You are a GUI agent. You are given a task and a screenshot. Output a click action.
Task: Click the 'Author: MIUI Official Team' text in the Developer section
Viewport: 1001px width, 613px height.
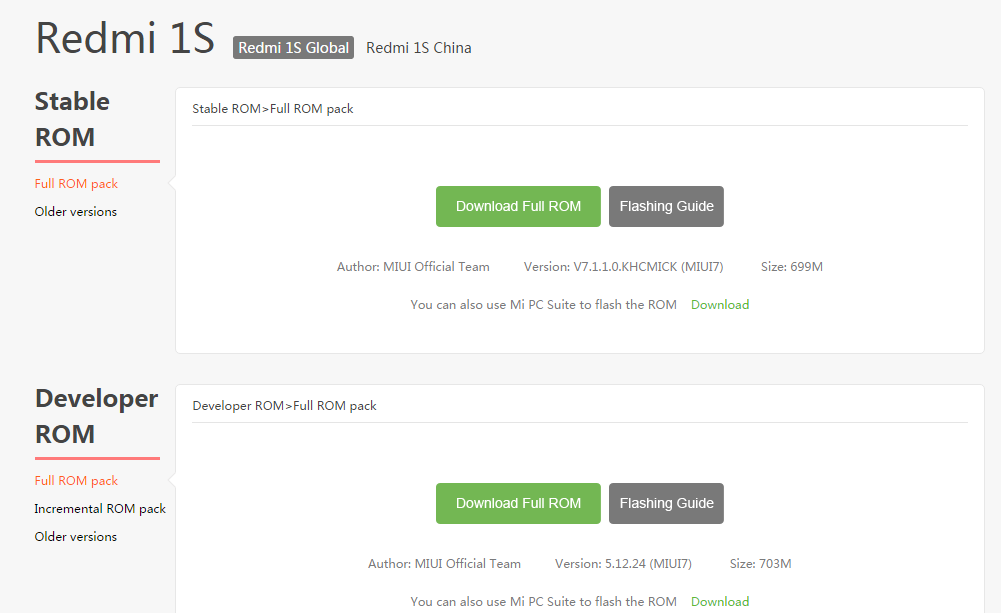click(x=444, y=564)
